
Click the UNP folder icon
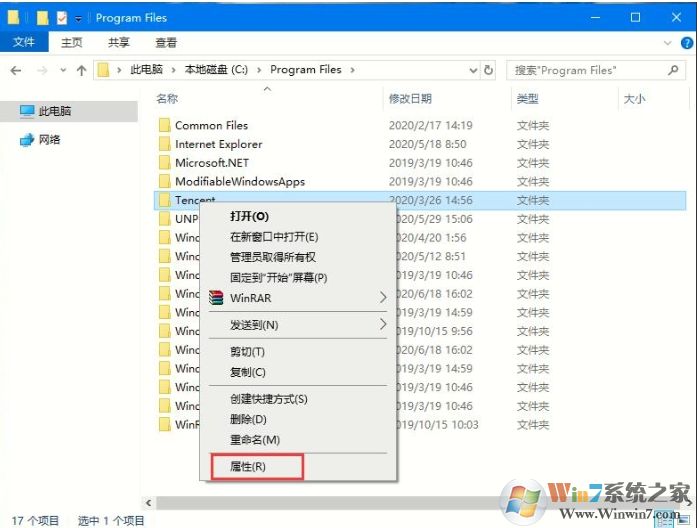pyautogui.click(x=164, y=219)
